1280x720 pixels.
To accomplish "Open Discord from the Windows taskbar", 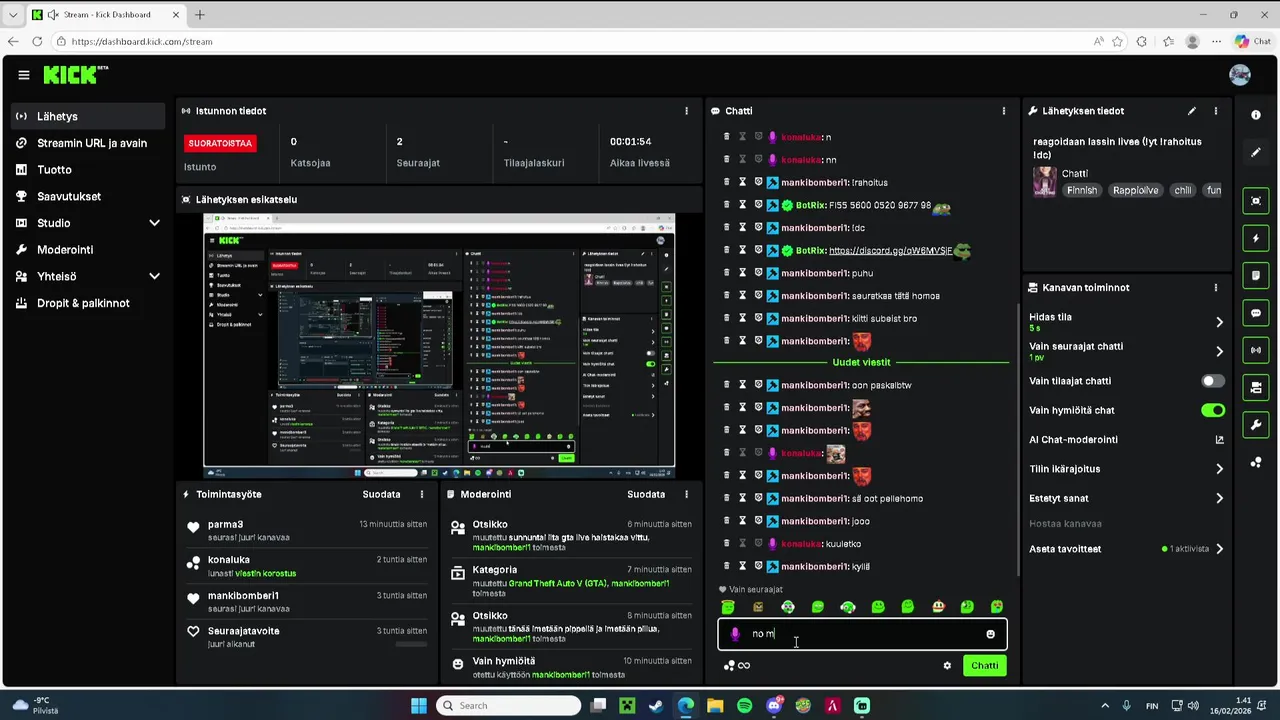I will click(x=774, y=706).
